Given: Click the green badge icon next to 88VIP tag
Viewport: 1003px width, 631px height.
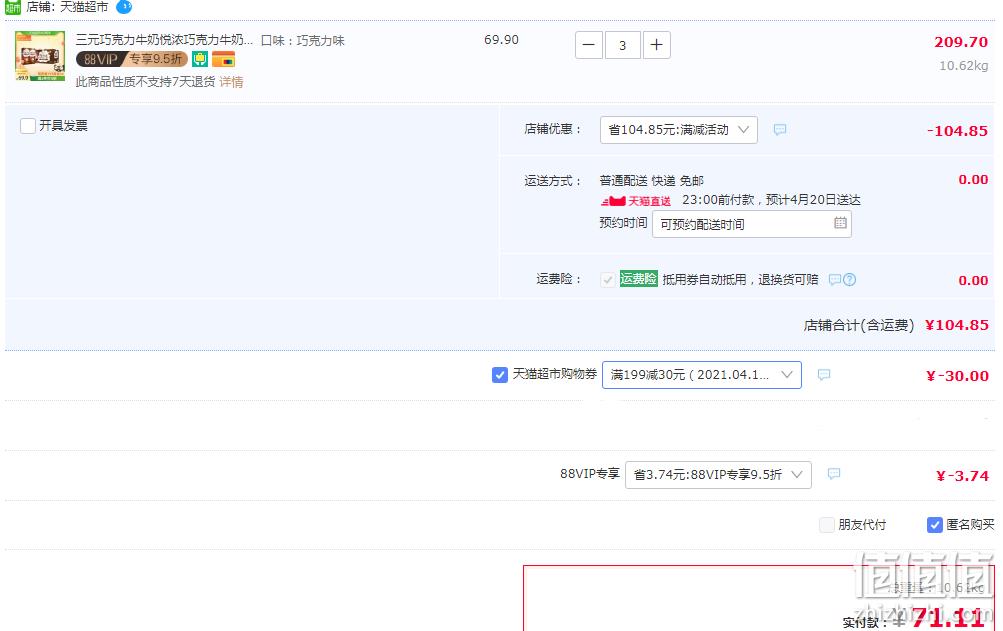Looking at the screenshot, I should point(200,60).
